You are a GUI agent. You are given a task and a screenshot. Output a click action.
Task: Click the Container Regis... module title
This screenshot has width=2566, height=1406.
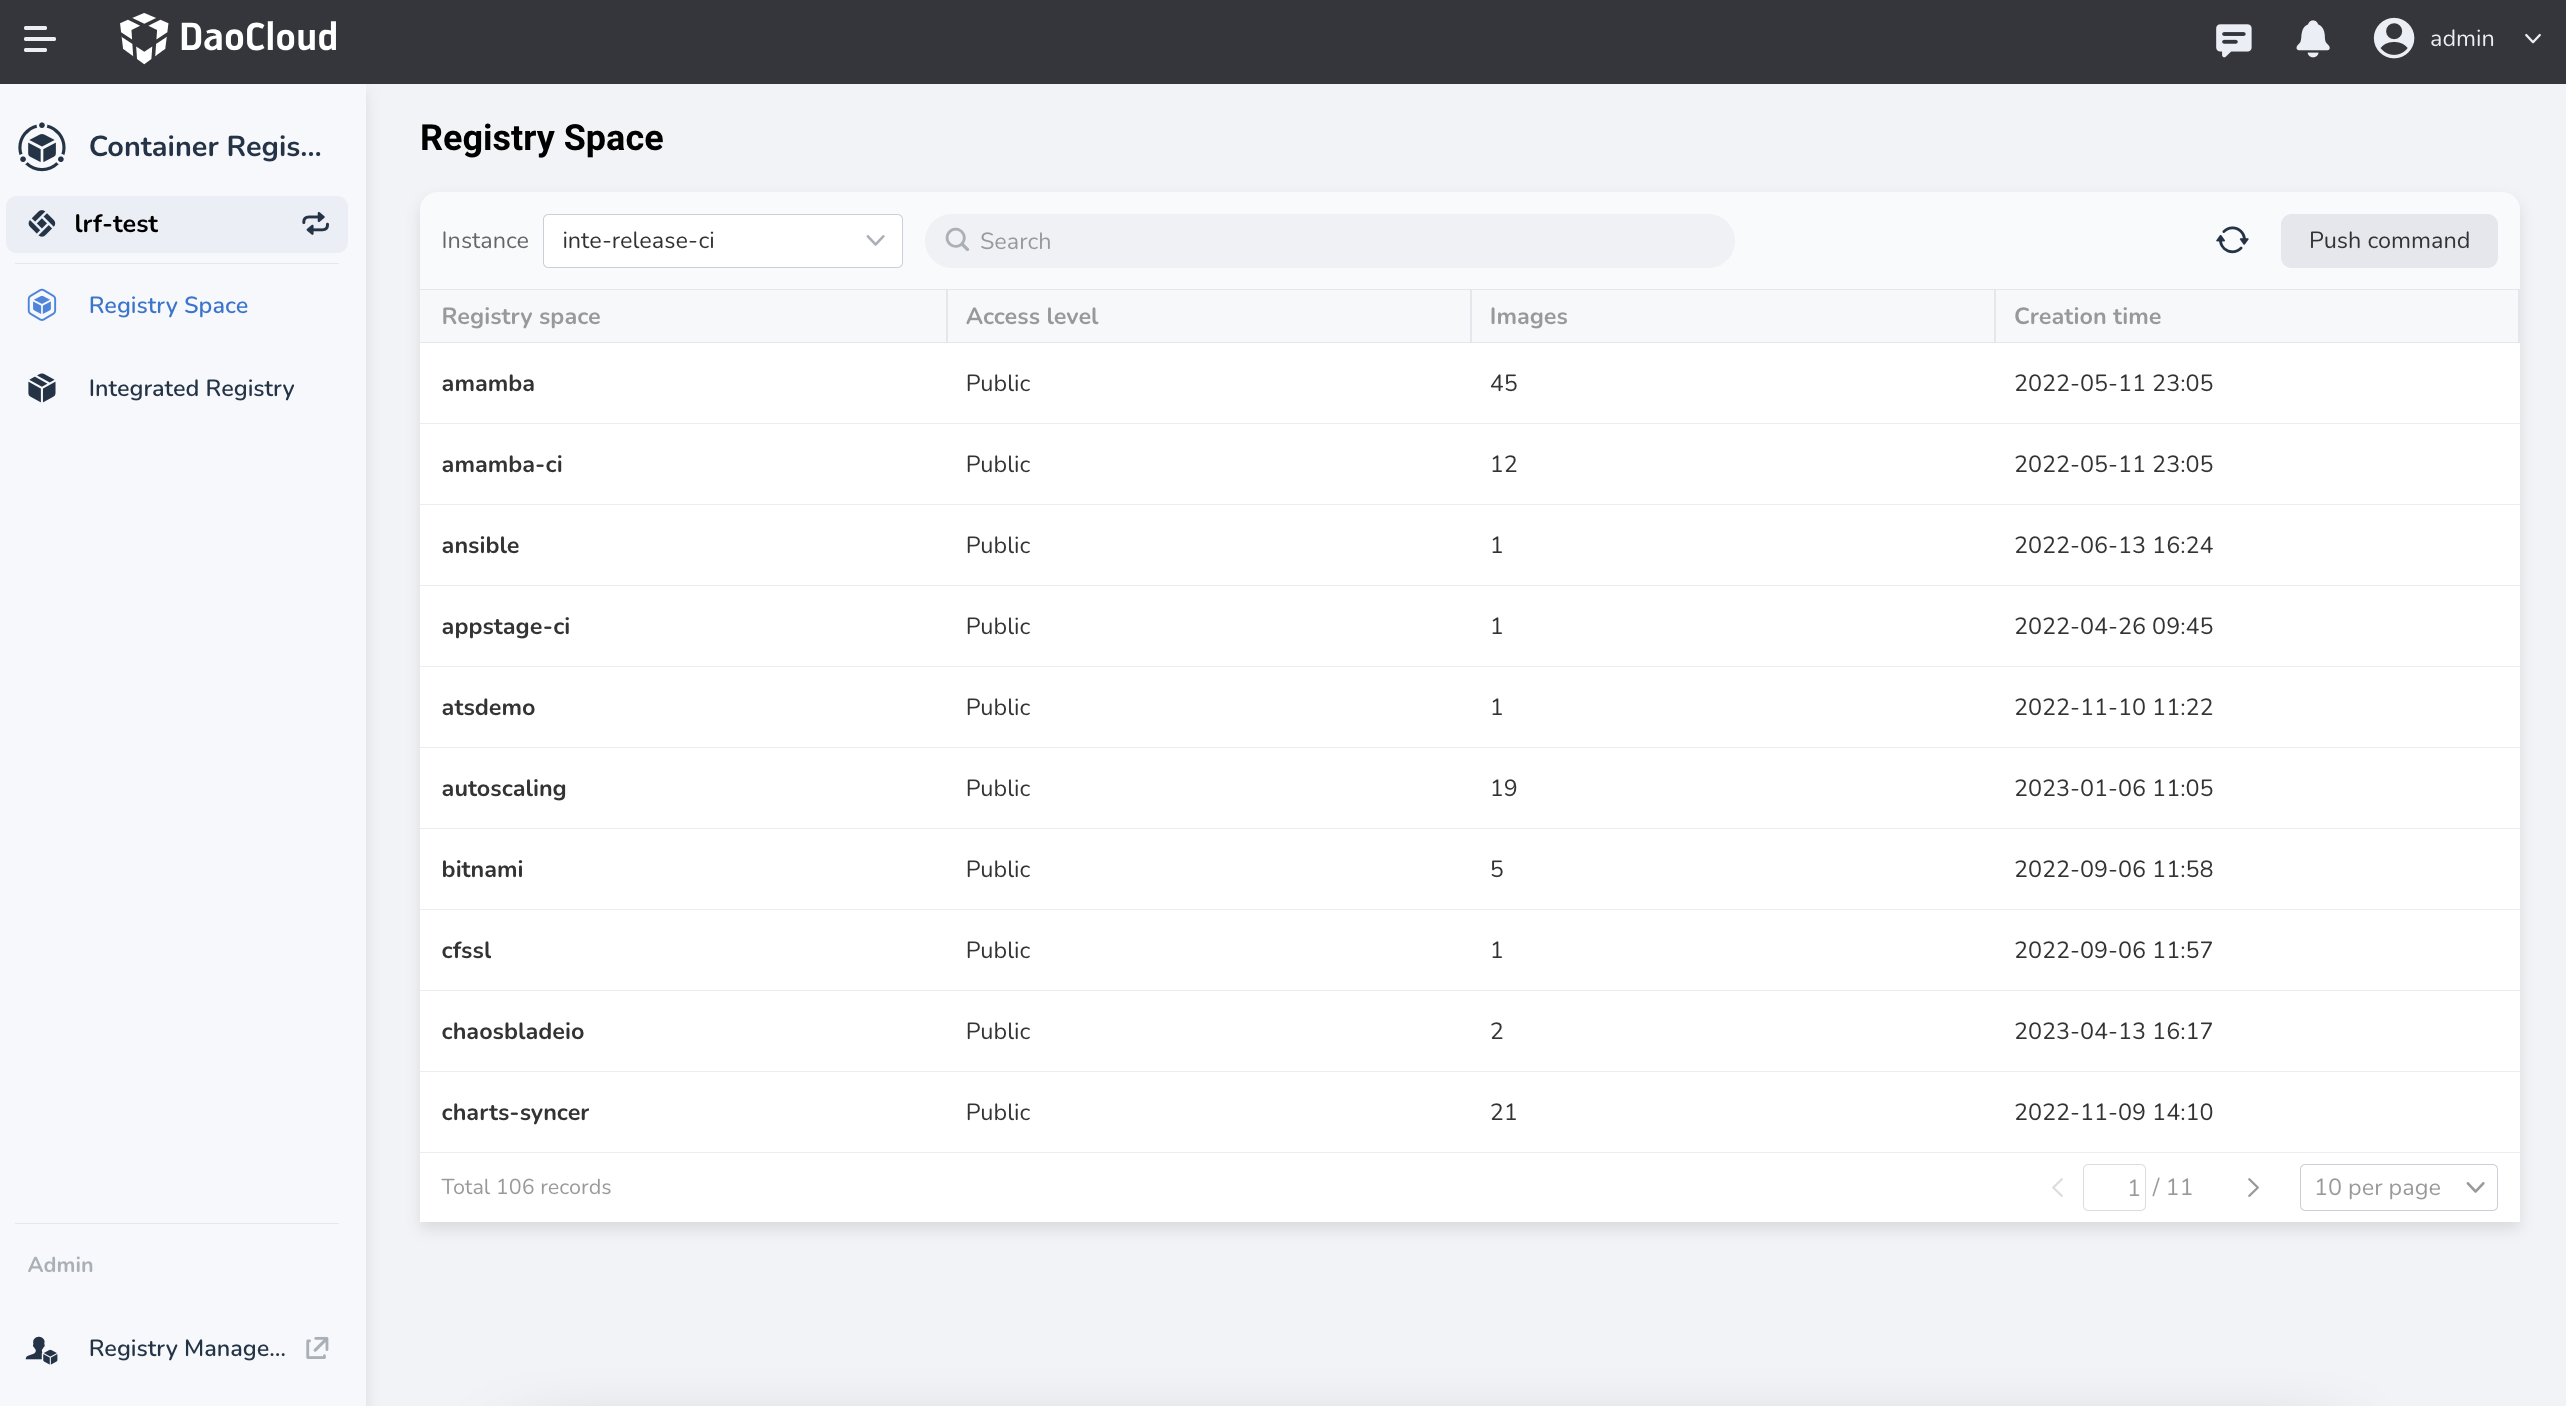[x=205, y=146]
